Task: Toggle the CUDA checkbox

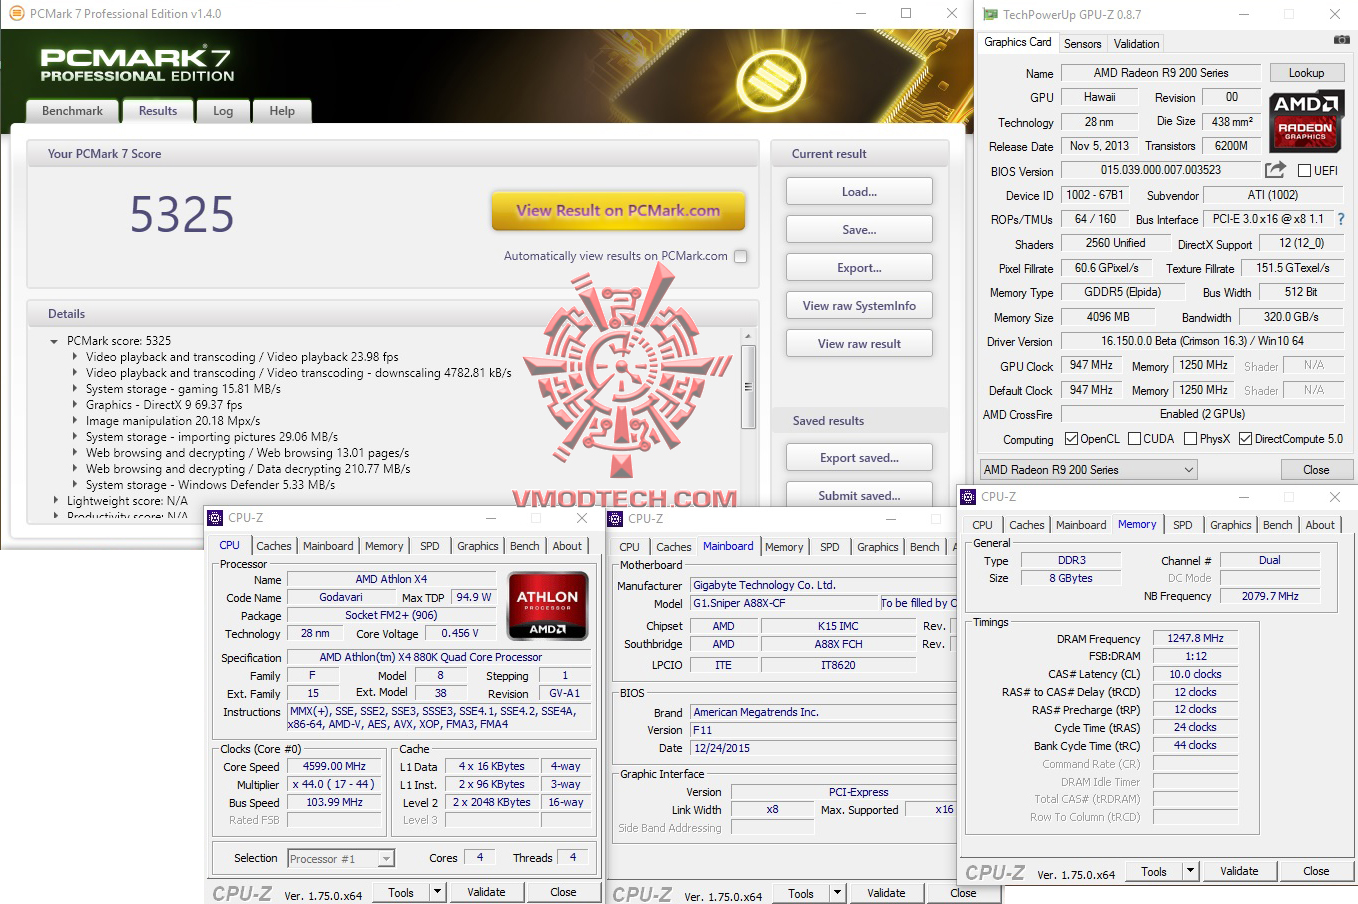Action: [1134, 439]
